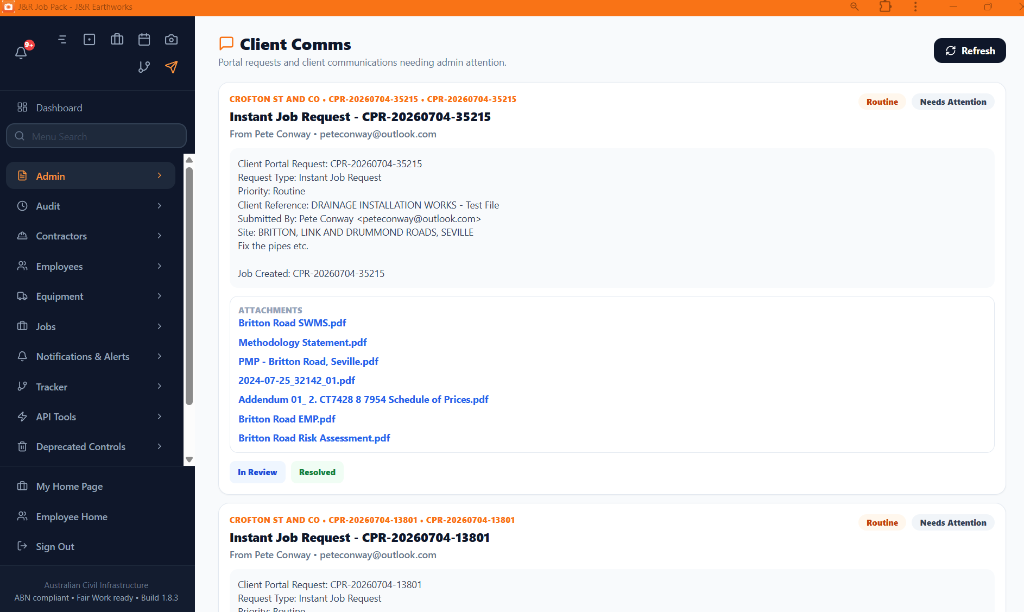The image size is (1024, 612).
Task: Click the Dashboard grid icon
Action: tap(22, 107)
